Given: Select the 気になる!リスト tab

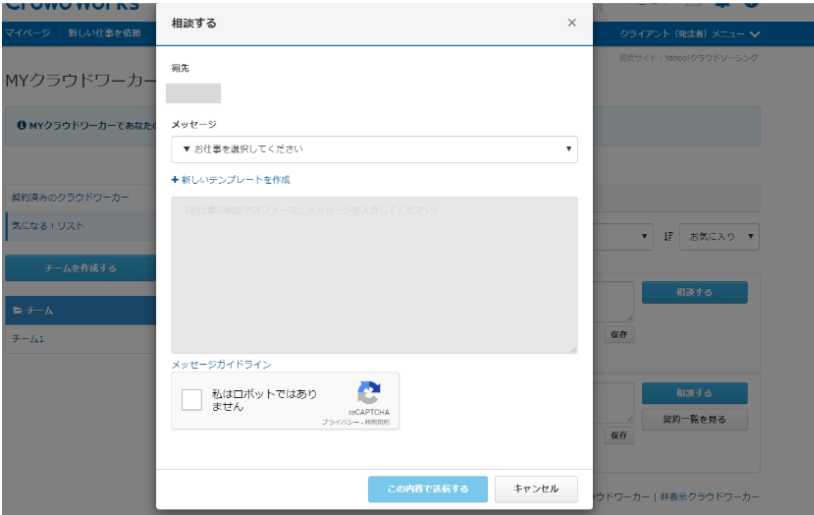Looking at the screenshot, I should tap(48, 226).
